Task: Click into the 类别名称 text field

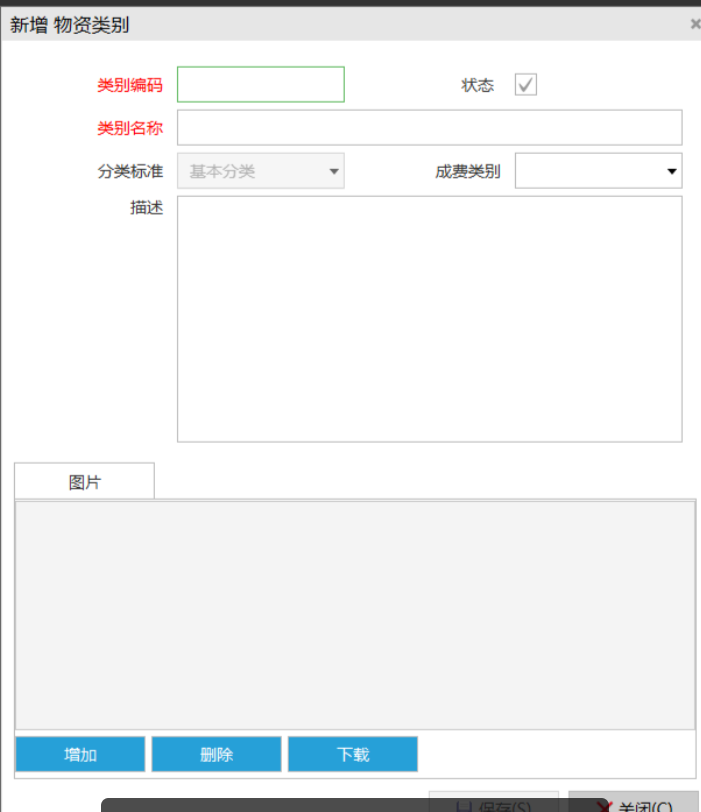Action: (x=429, y=128)
